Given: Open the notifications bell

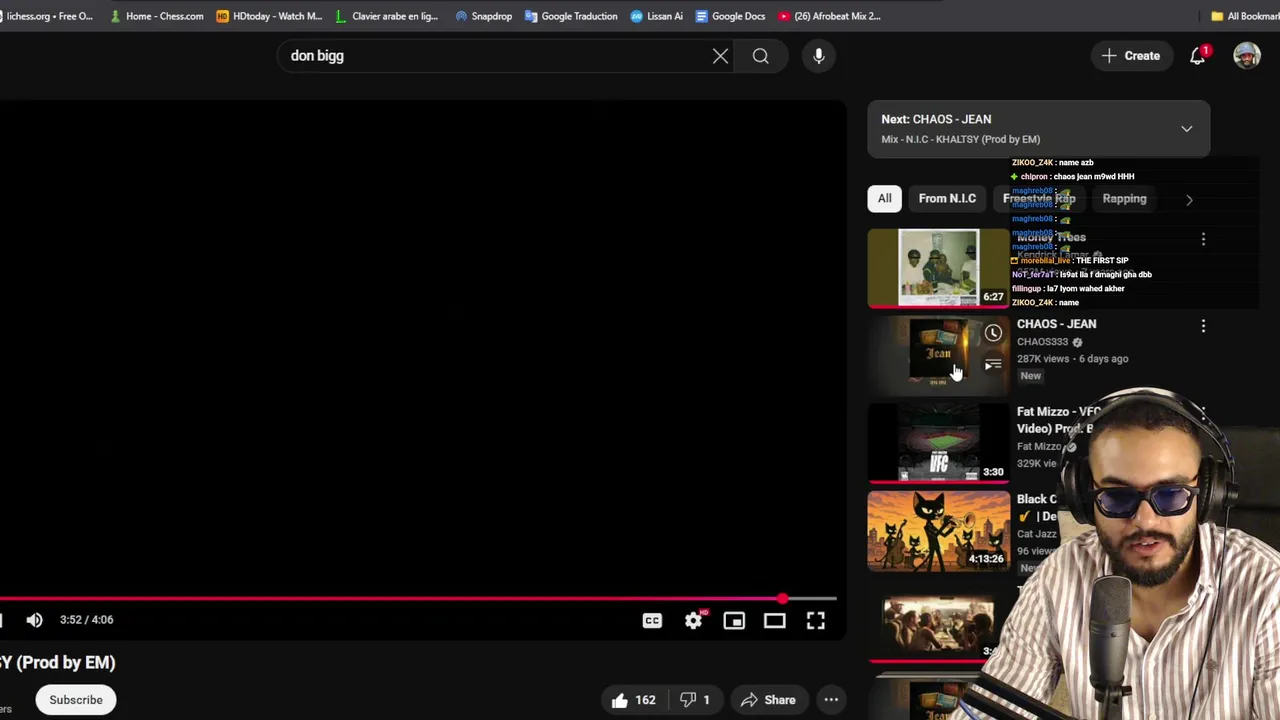Looking at the screenshot, I should (1198, 56).
